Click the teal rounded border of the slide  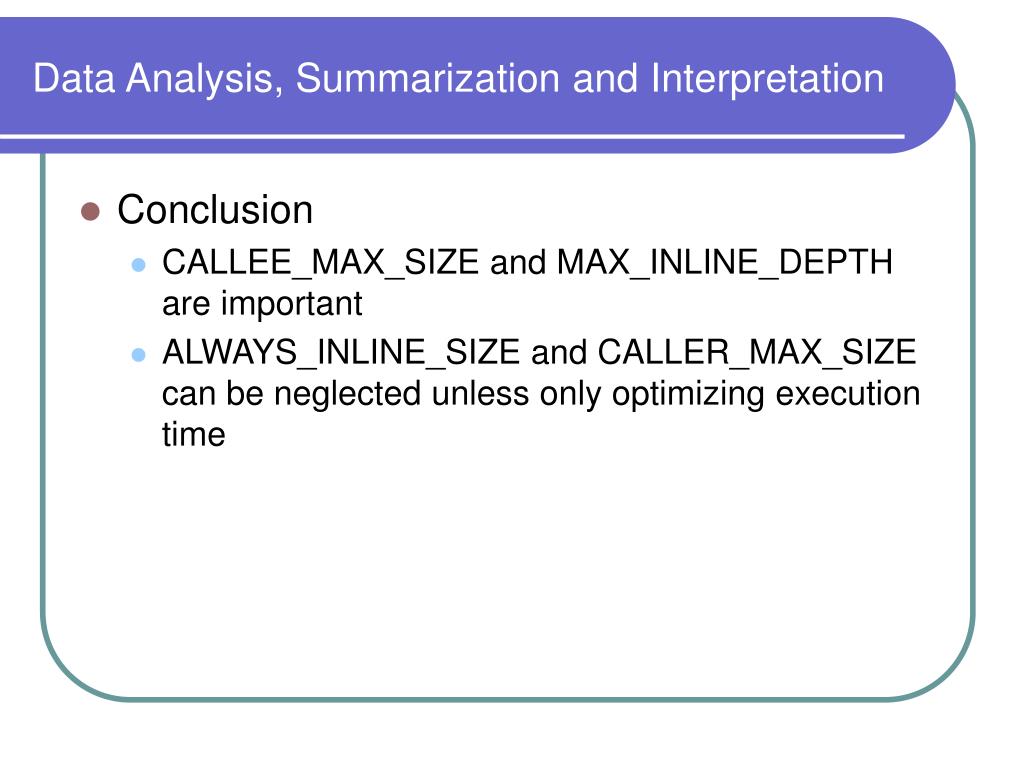pos(43,424)
